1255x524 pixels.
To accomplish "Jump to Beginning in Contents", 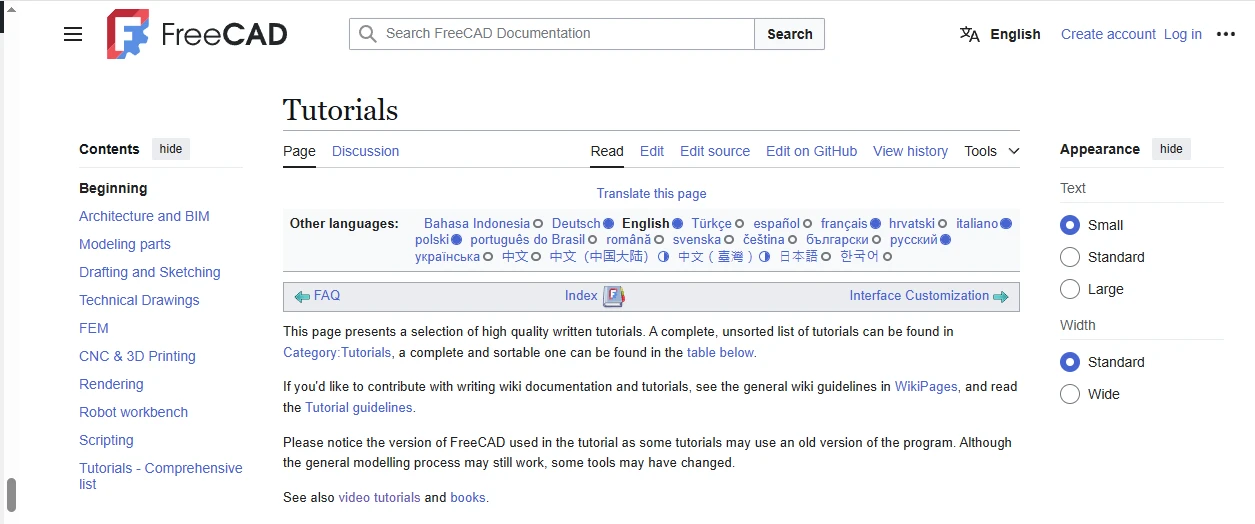I will point(113,188).
